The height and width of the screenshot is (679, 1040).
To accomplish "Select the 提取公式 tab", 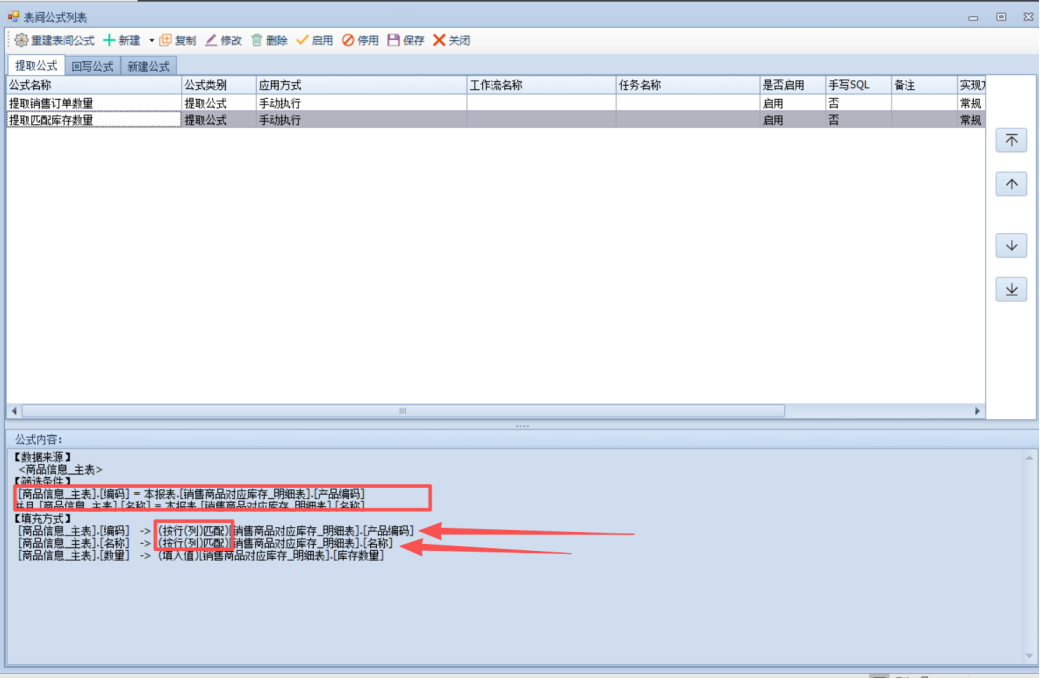I will (36, 66).
